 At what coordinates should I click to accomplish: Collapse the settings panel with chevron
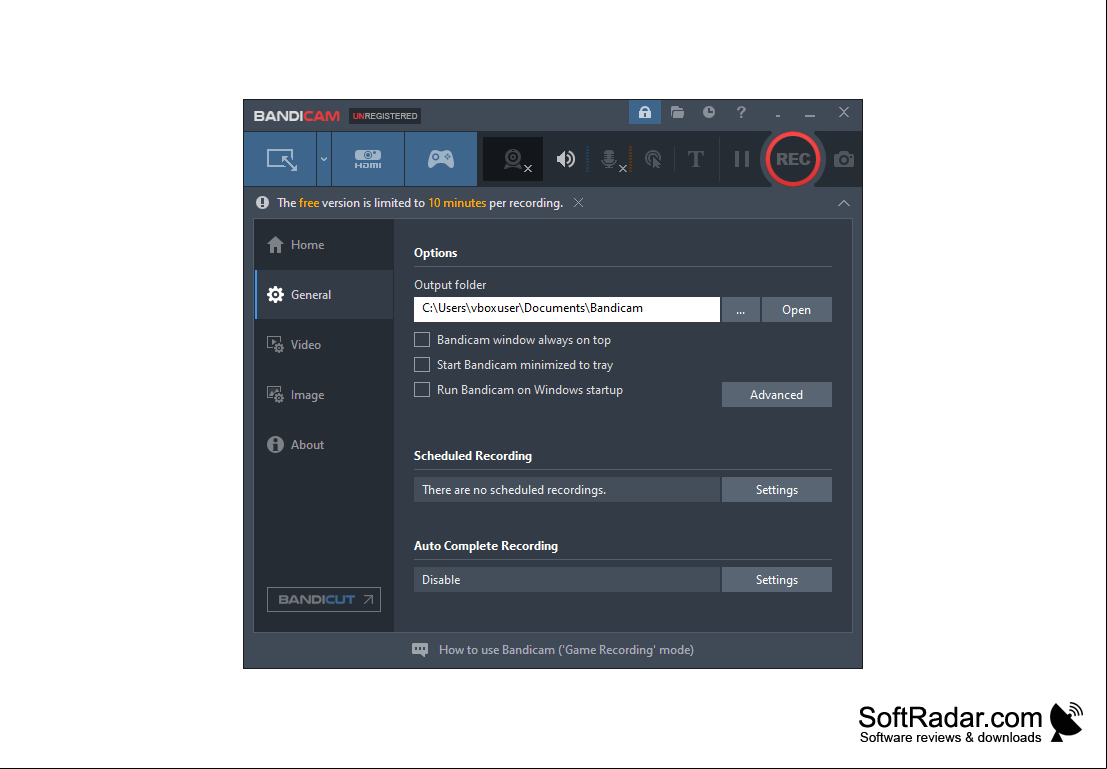844,203
